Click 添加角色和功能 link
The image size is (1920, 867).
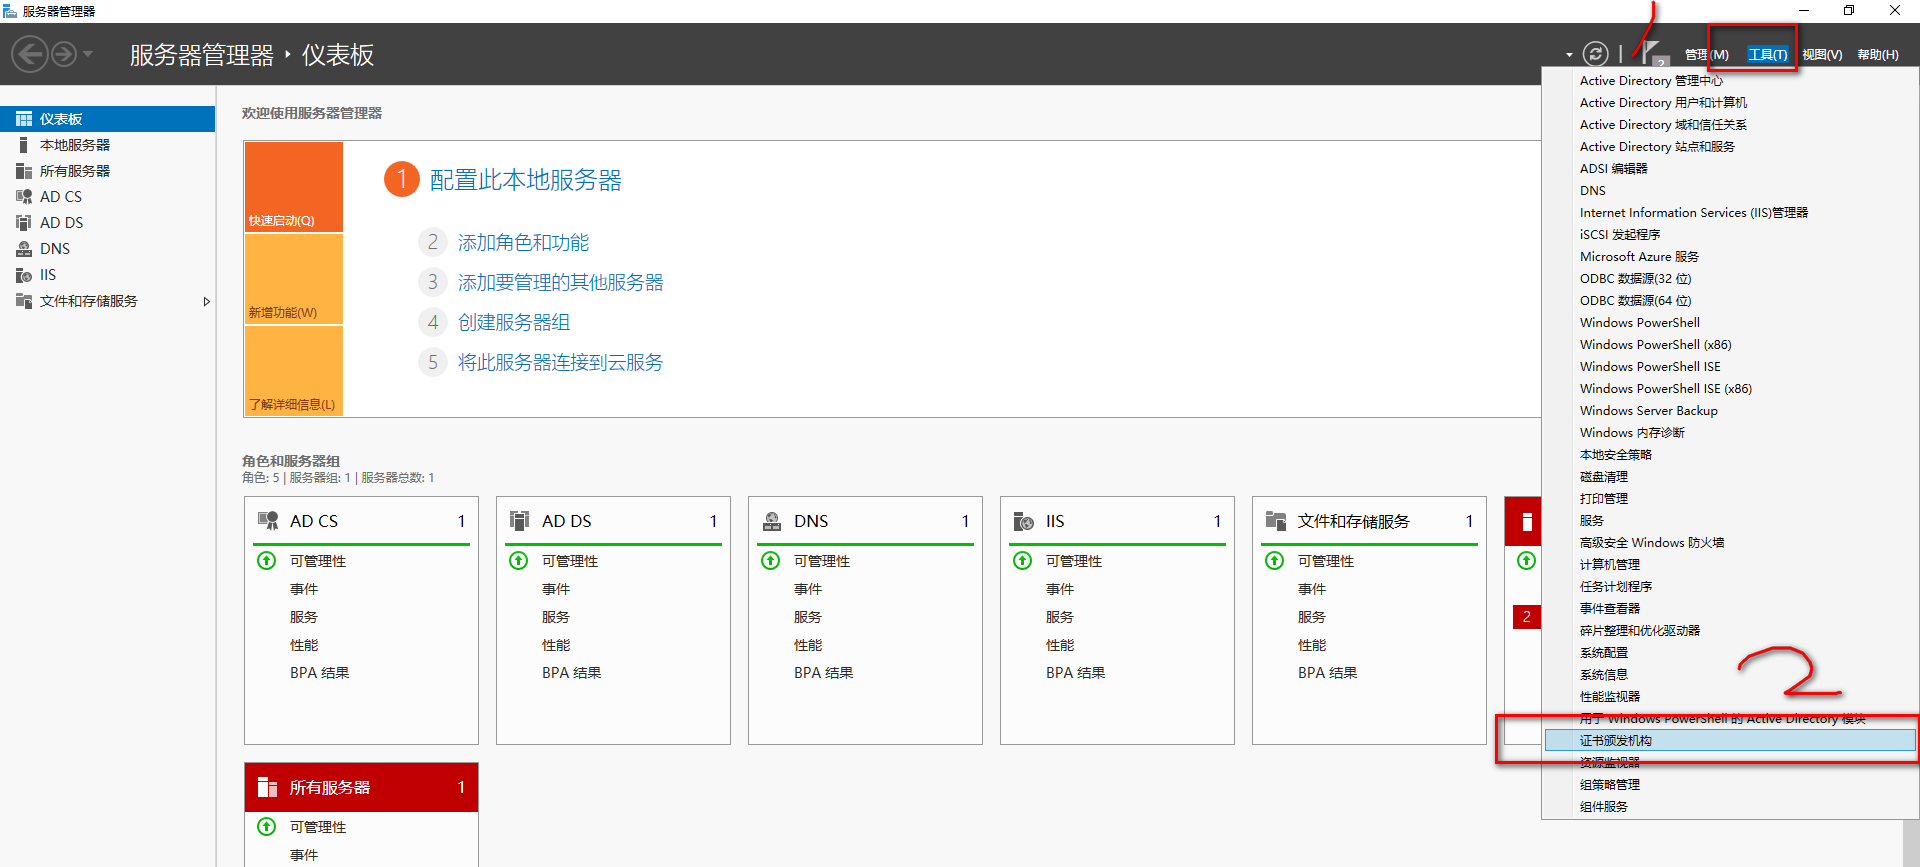coord(523,243)
